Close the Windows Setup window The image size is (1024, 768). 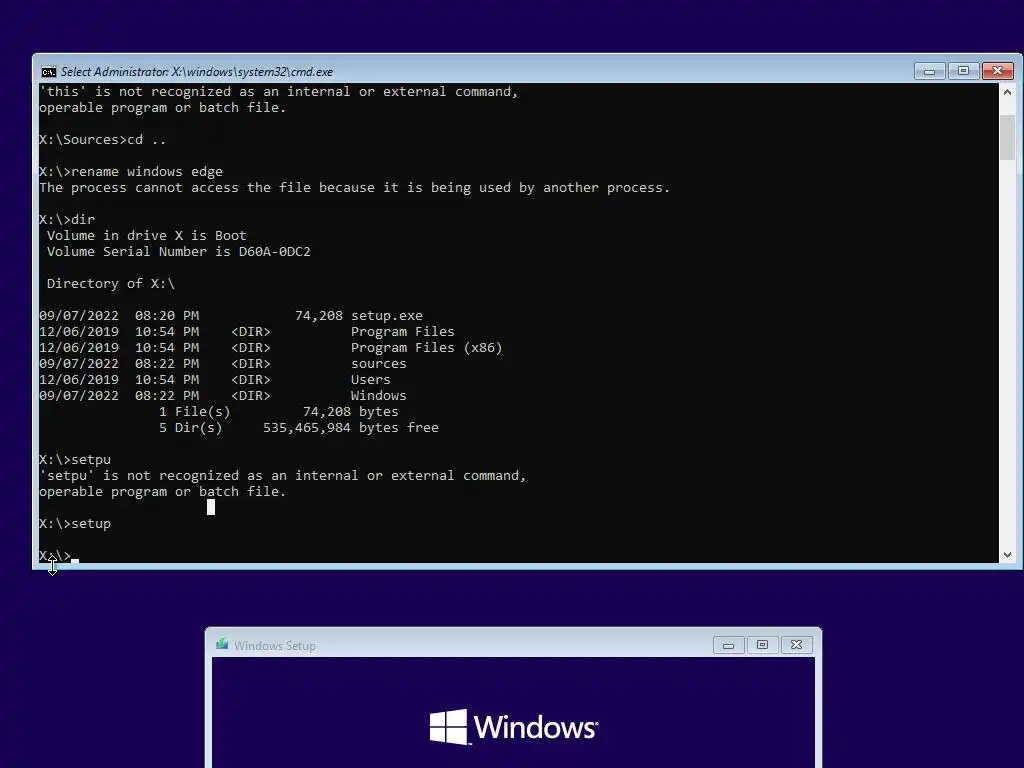(796, 645)
